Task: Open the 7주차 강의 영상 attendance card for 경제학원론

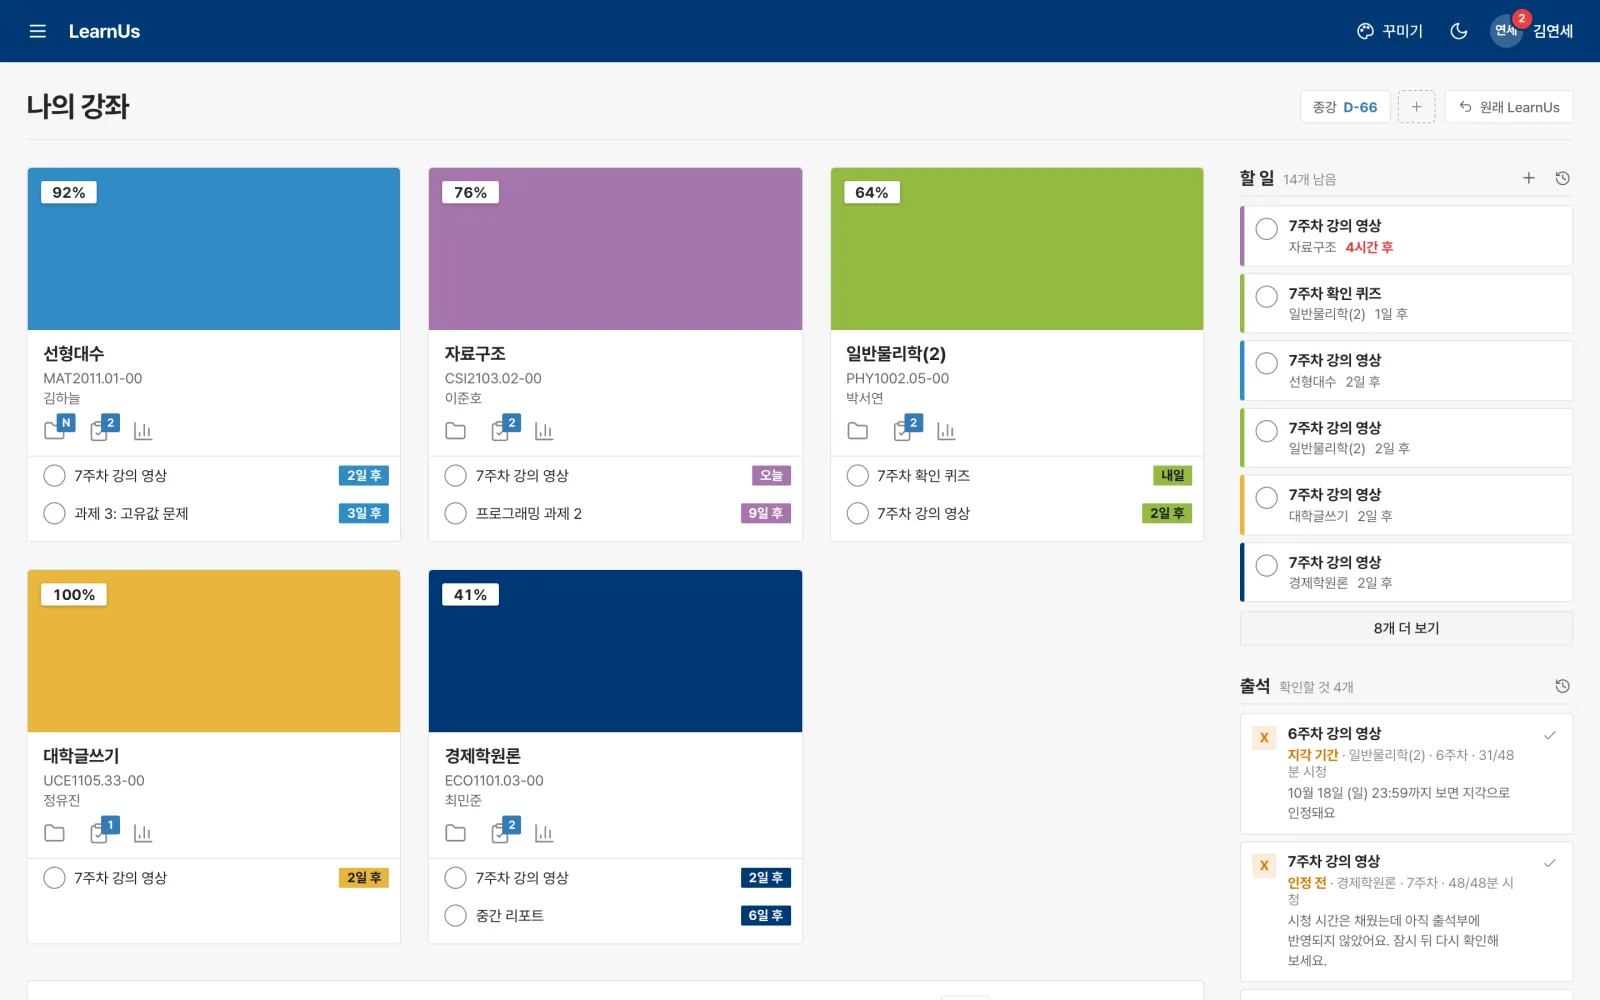Action: pos(1406,911)
